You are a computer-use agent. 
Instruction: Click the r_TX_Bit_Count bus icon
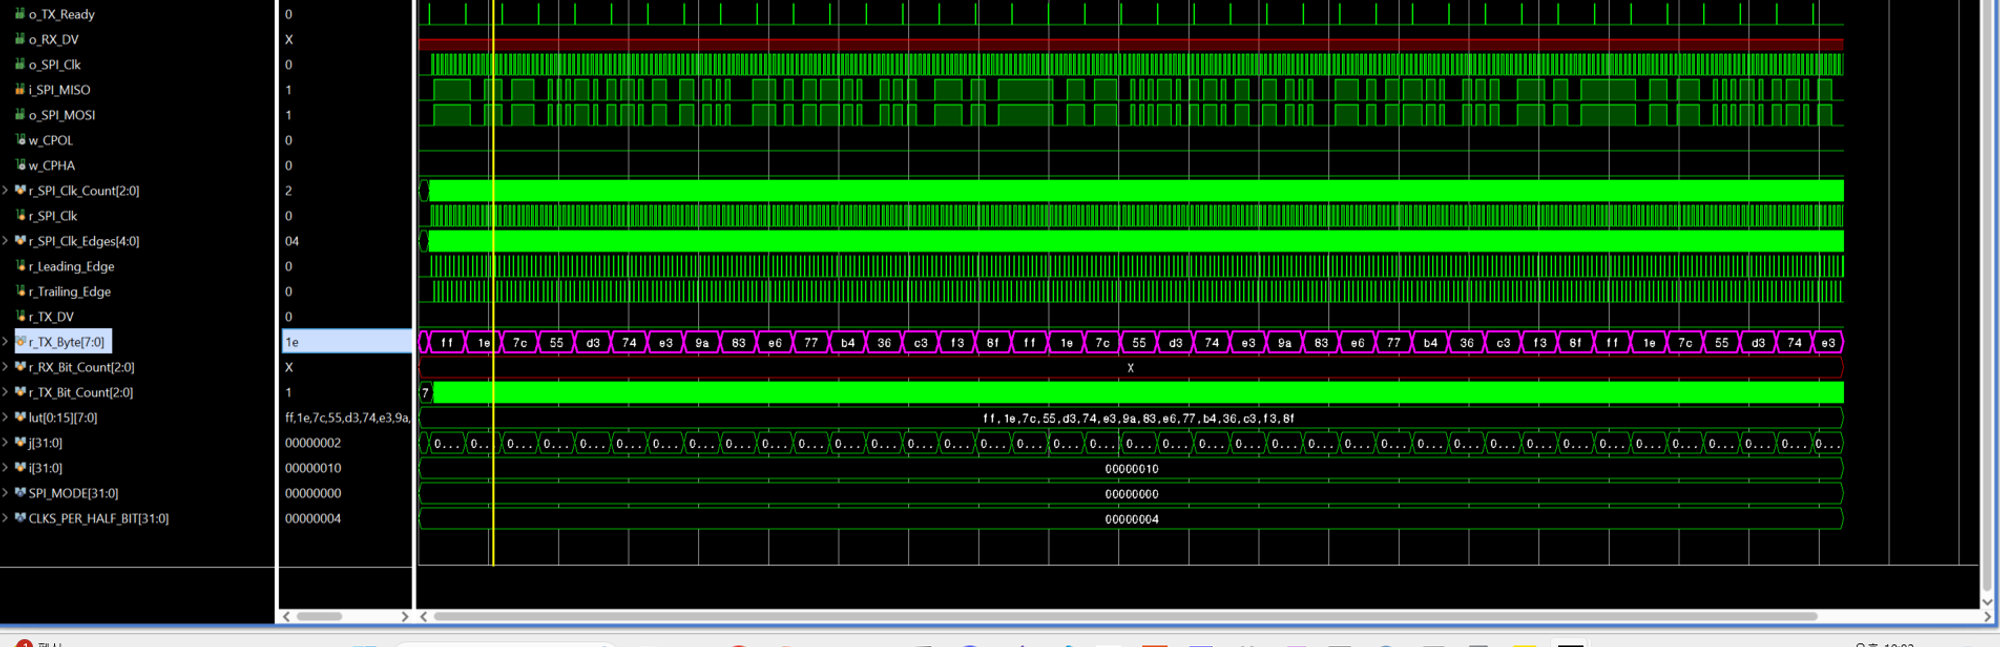(x=20, y=392)
